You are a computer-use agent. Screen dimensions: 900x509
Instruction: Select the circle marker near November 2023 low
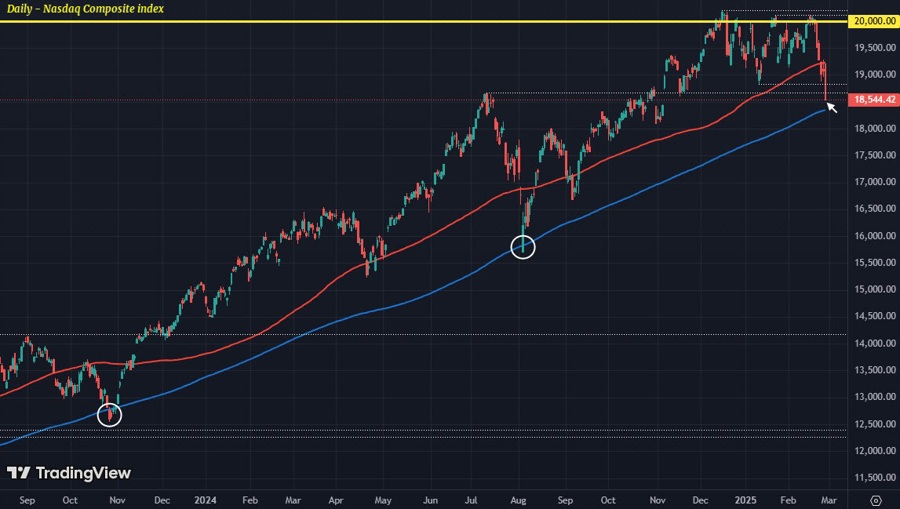point(110,414)
